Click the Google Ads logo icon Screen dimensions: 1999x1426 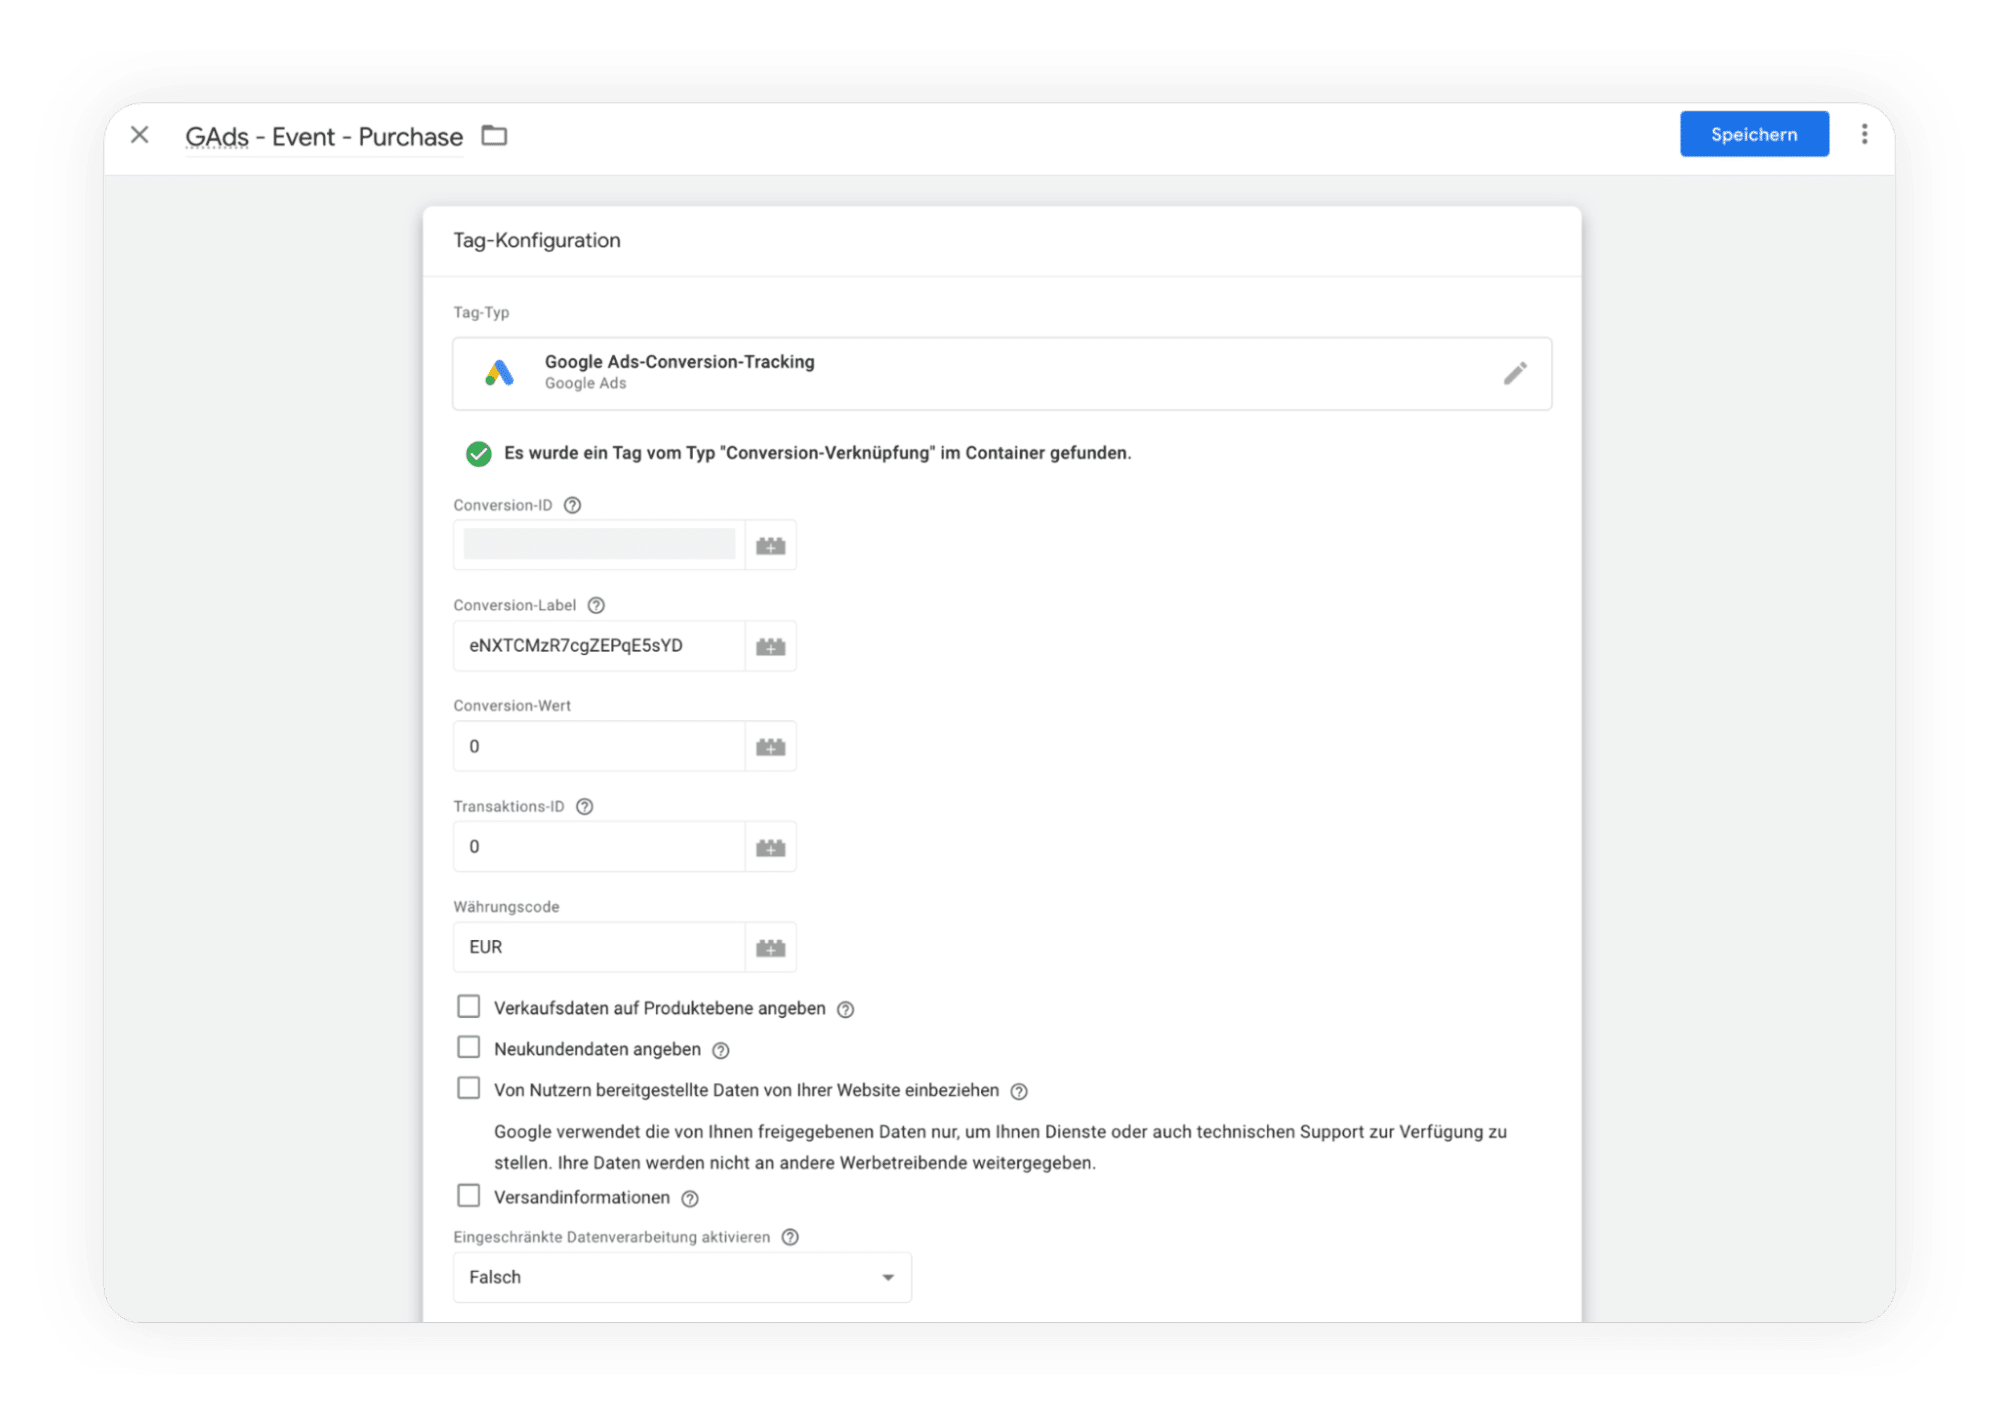pos(499,373)
